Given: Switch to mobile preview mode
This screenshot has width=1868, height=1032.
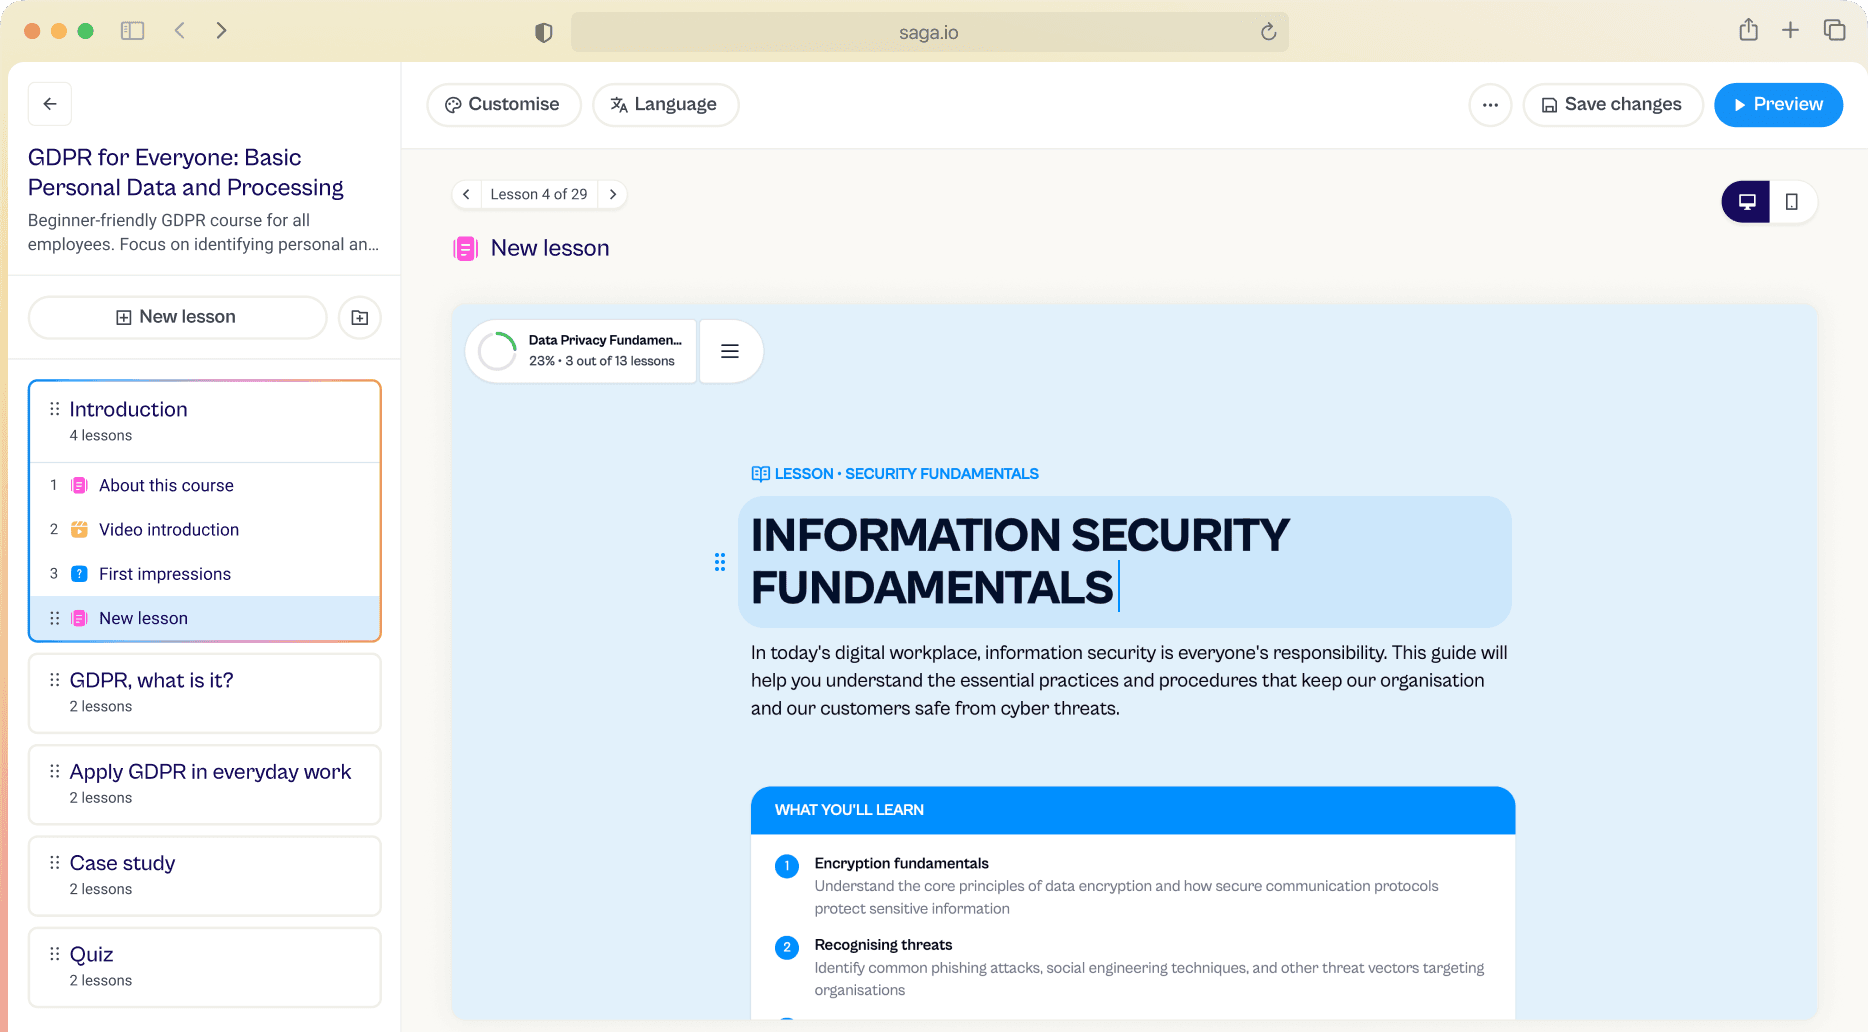Looking at the screenshot, I should [1792, 202].
